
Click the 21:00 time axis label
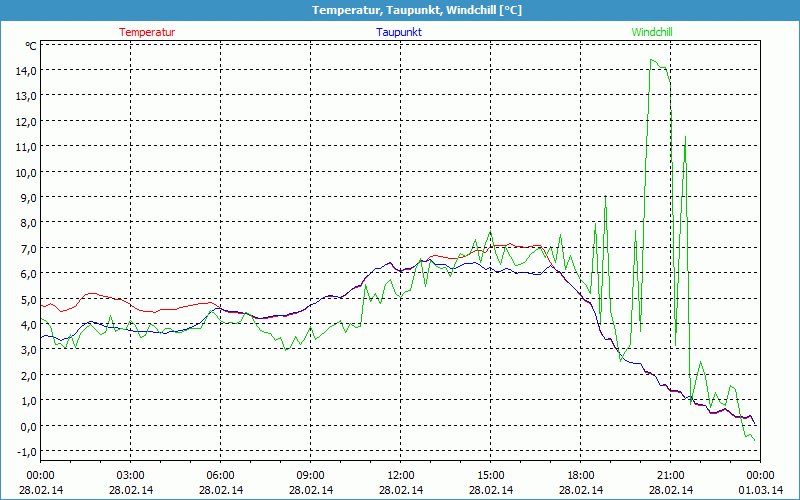pyautogui.click(x=670, y=475)
